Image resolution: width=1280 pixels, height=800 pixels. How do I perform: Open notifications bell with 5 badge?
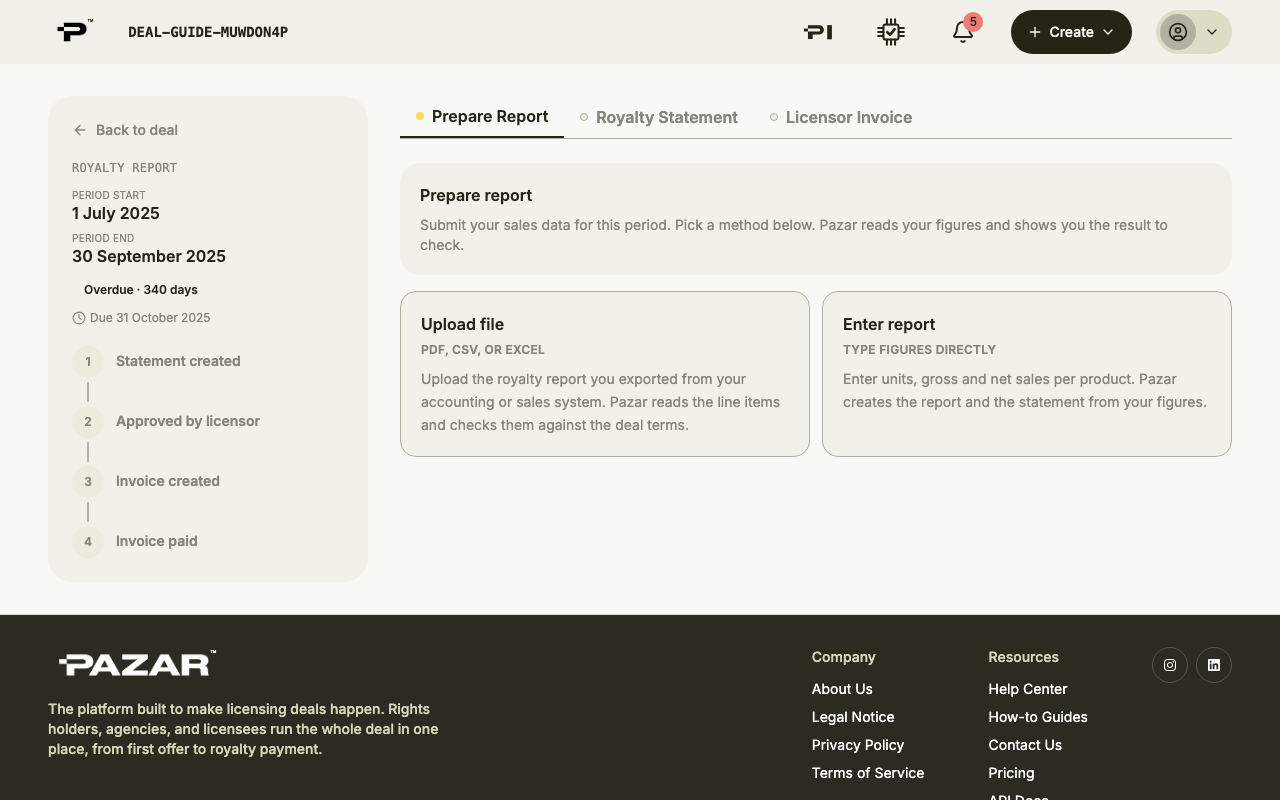coord(963,32)
